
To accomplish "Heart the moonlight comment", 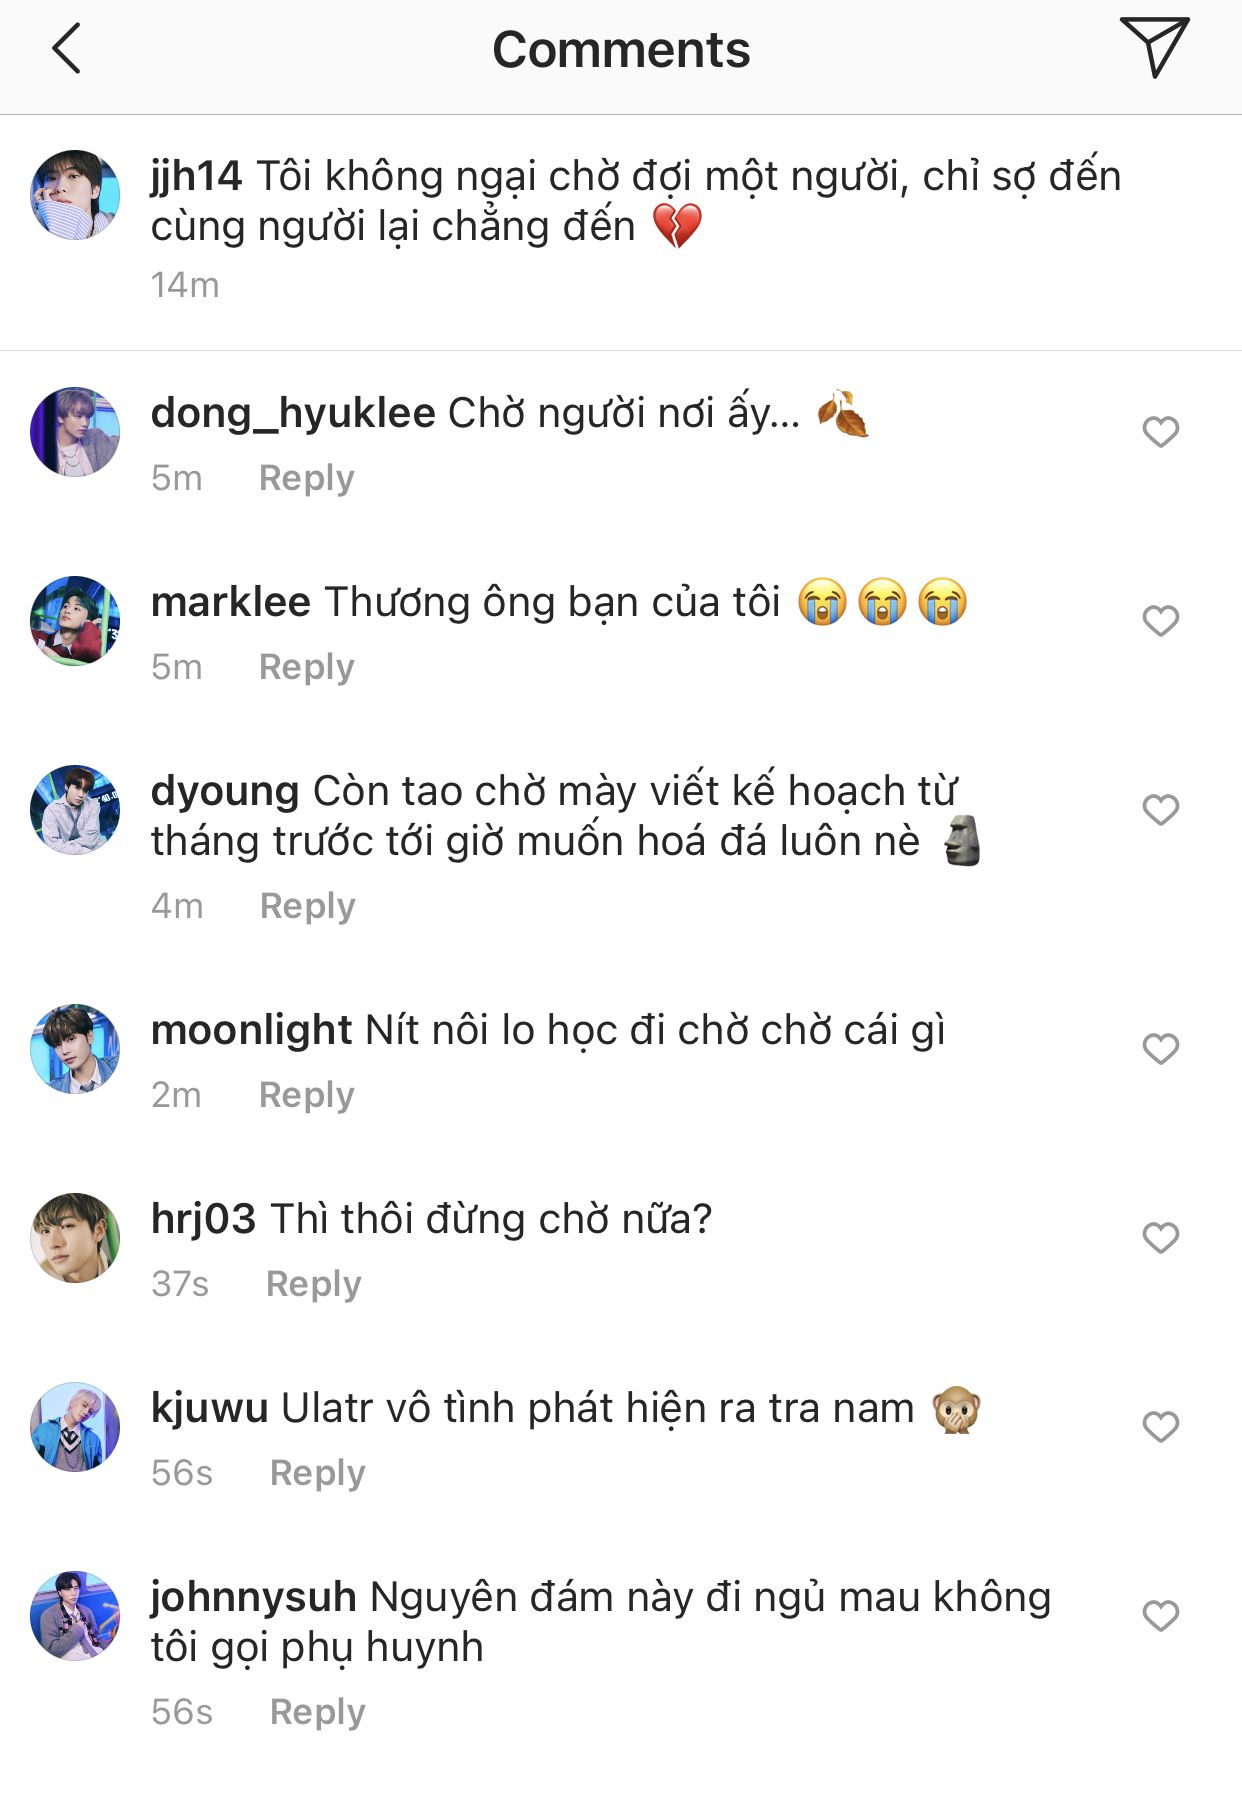I will [x=1160, y=1049].
